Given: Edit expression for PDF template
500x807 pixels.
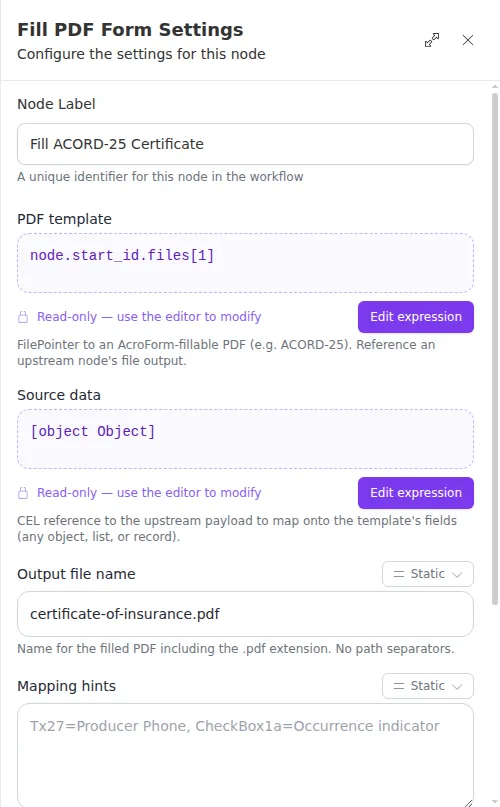Looking at the screenshot, I should click(416, 317).
